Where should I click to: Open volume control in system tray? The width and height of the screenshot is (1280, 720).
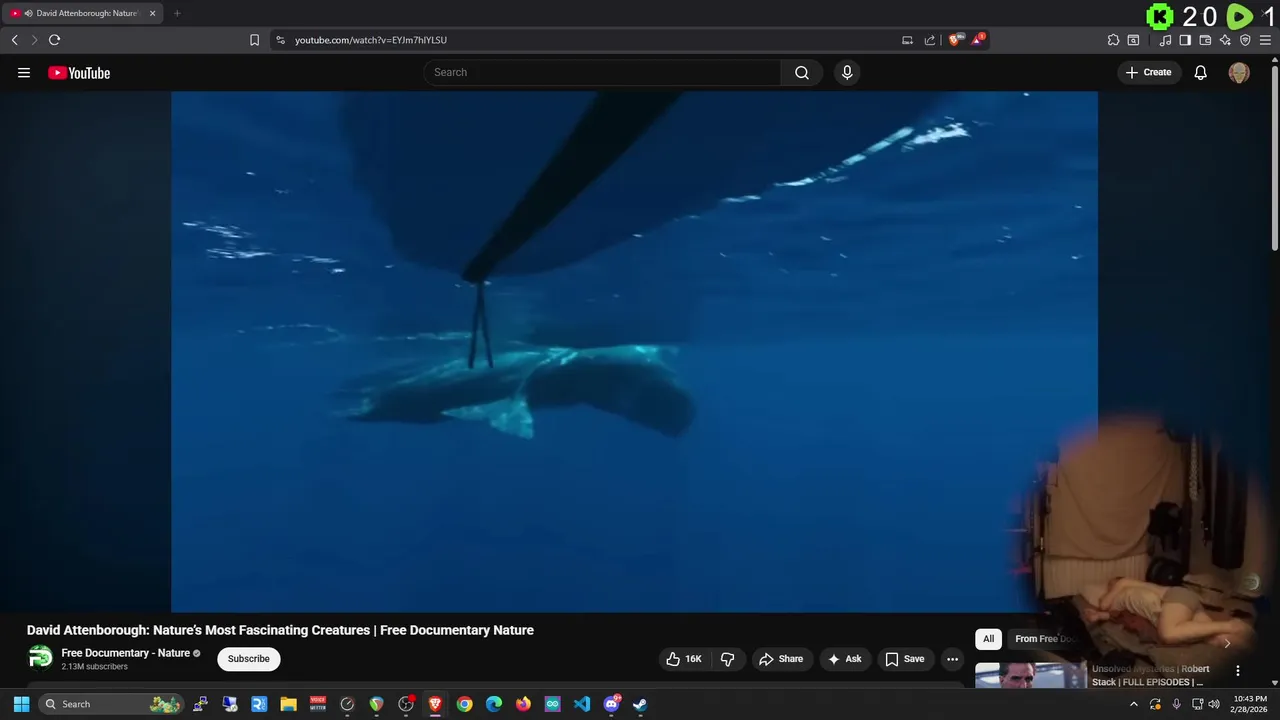[x=1214, y=704]
